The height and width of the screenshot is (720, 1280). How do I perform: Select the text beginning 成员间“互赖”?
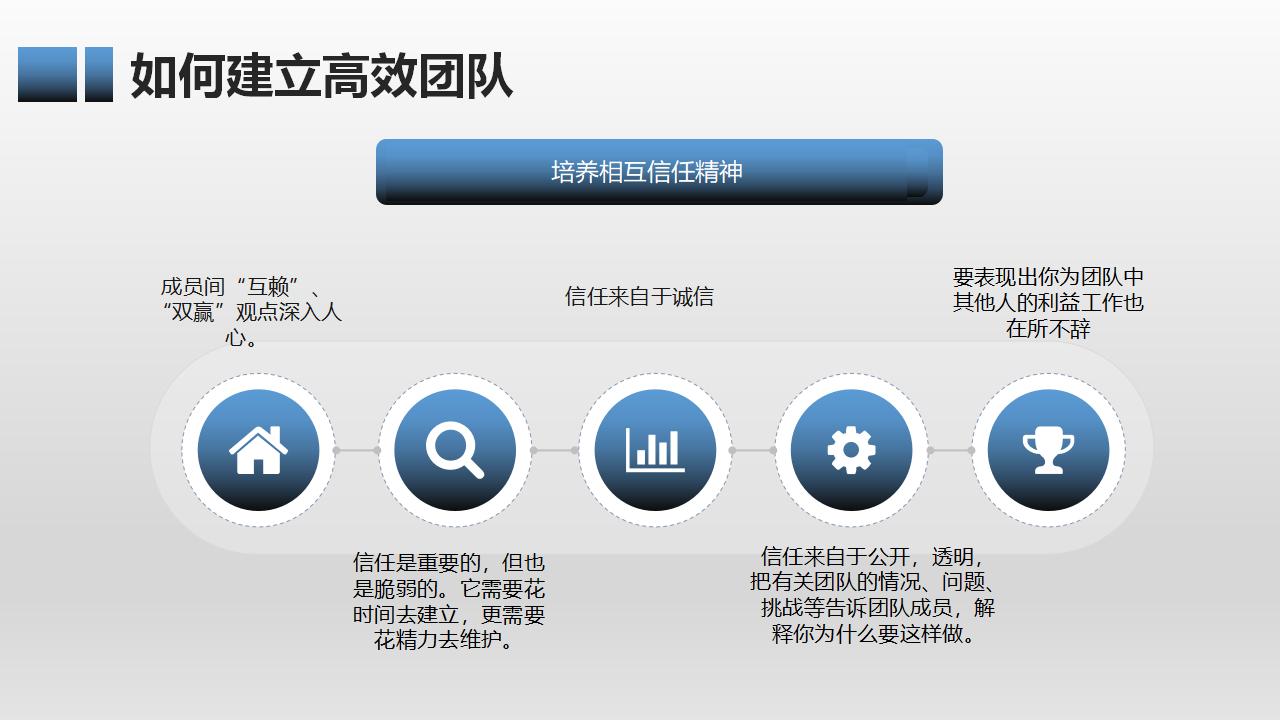(x=251, y=312)
